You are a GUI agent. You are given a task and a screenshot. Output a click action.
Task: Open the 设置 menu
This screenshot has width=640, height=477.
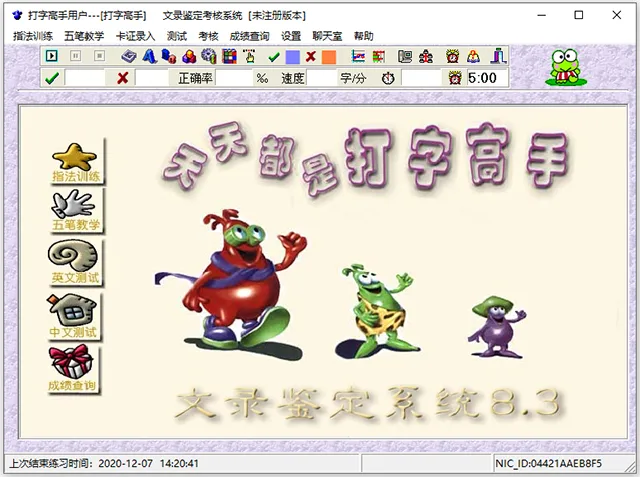tap(291, 36)
